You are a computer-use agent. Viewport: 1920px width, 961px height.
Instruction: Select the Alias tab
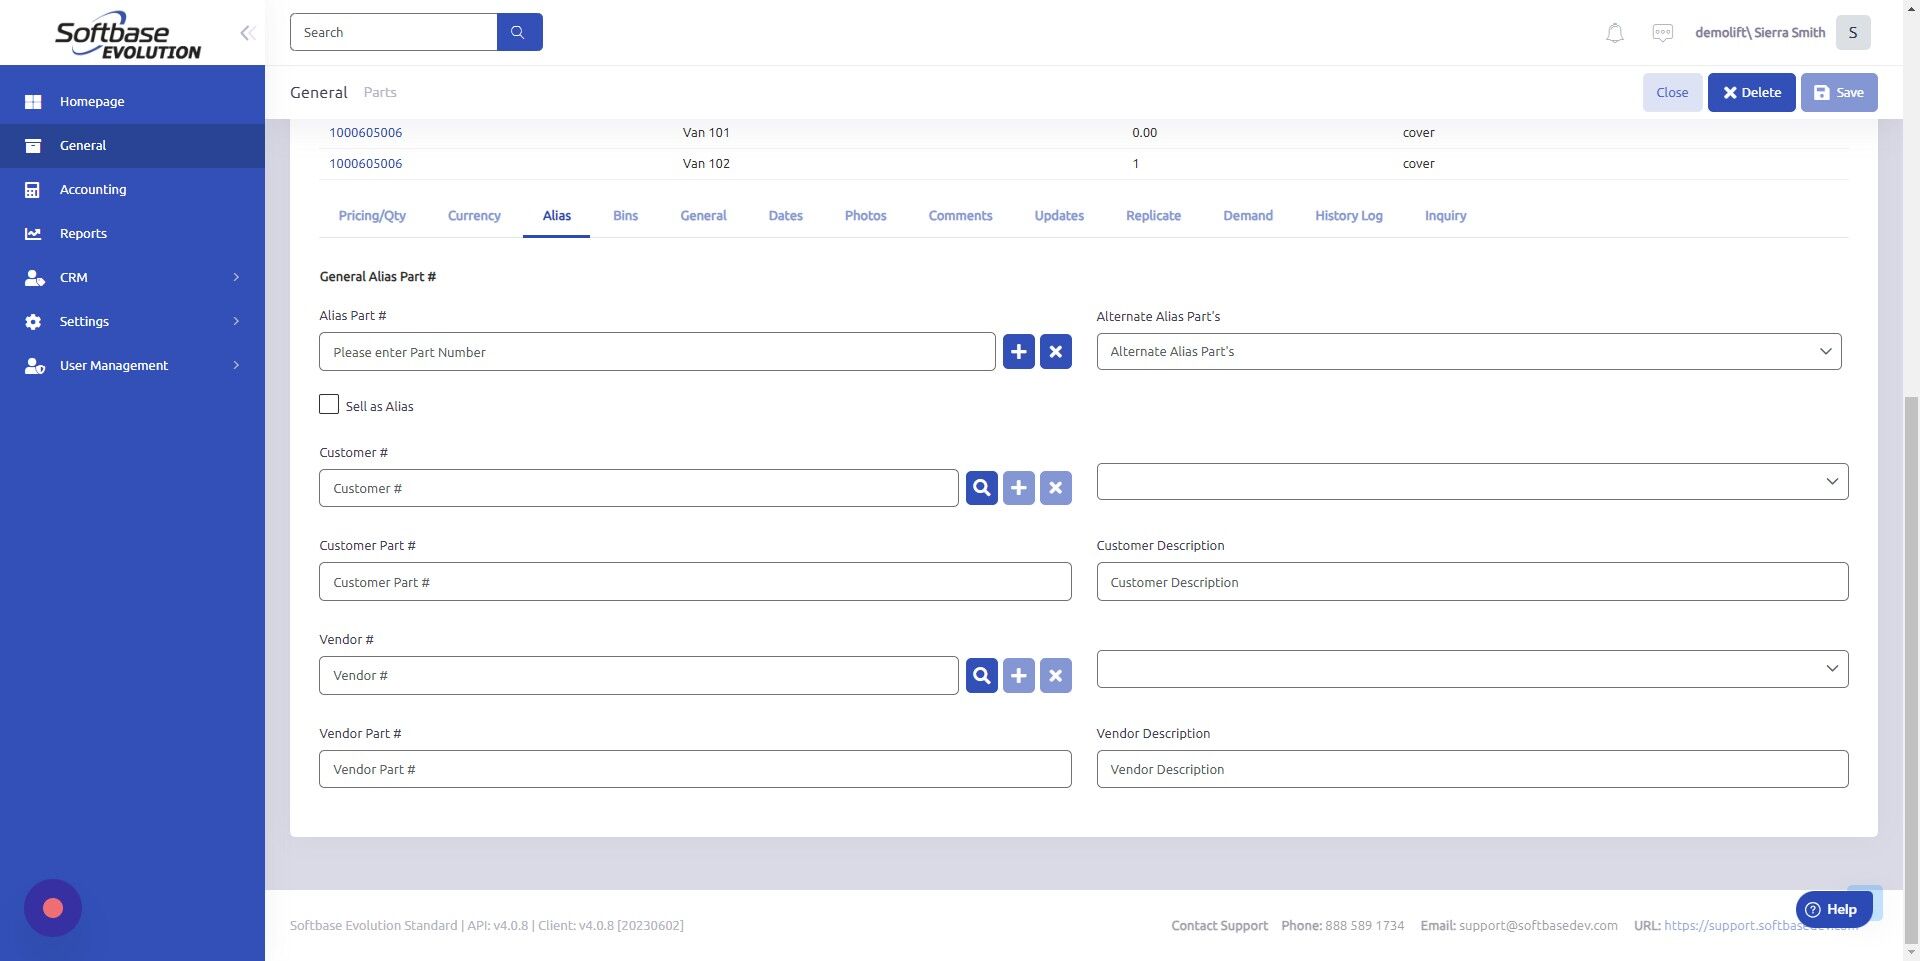(557, 216)
